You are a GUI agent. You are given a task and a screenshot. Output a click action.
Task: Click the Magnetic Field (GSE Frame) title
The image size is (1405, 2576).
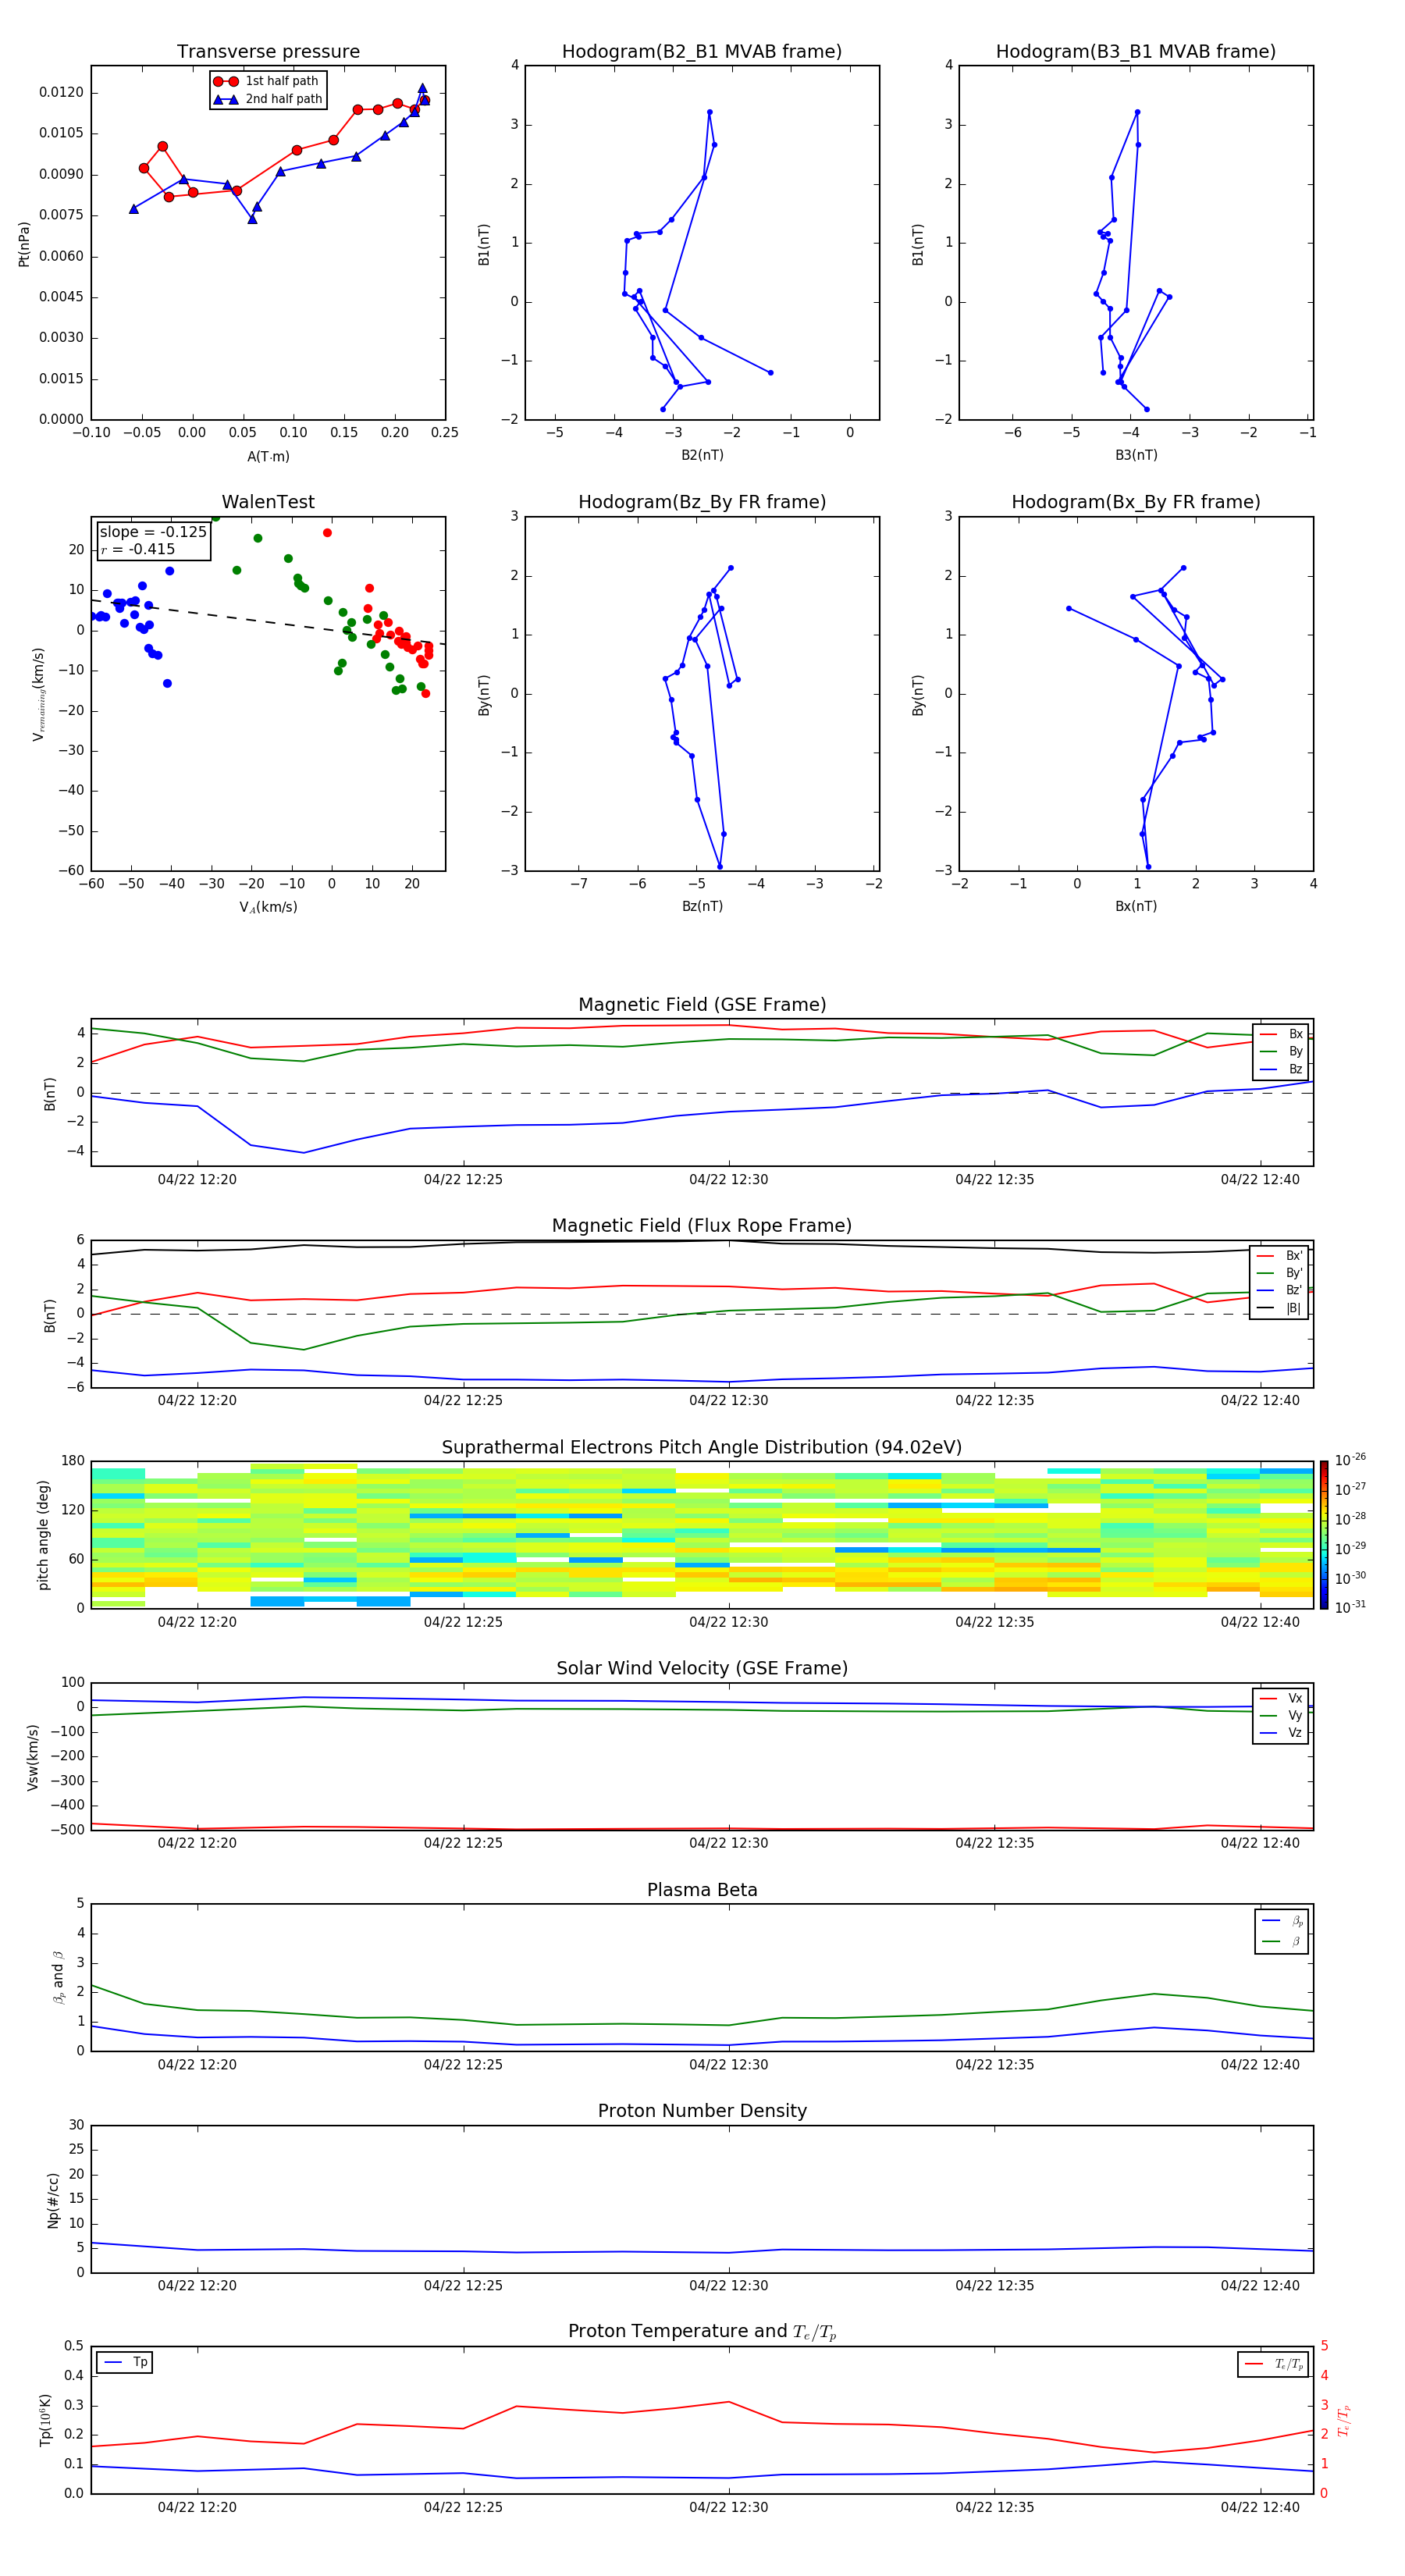[701, 1005]
